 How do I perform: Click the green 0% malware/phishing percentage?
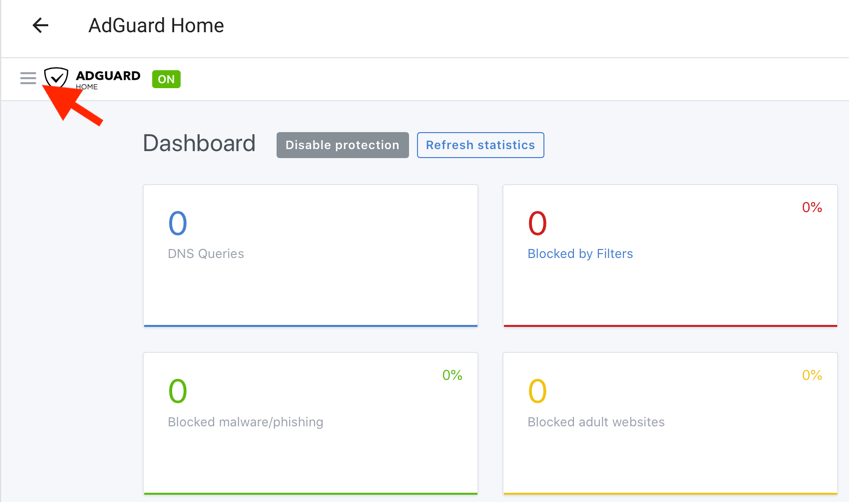pyautogui.click(x=452, y=375)
